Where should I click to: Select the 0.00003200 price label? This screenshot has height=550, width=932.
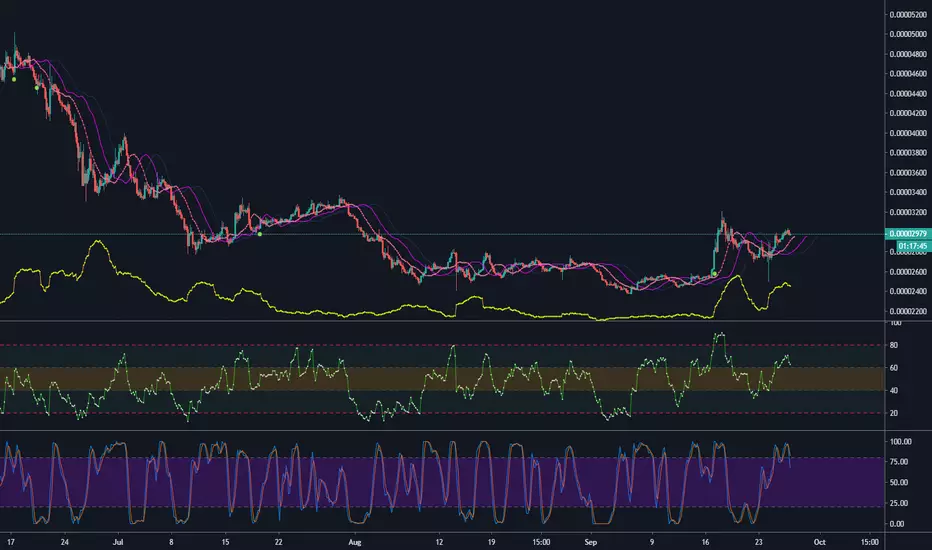(x=908, y=212)
